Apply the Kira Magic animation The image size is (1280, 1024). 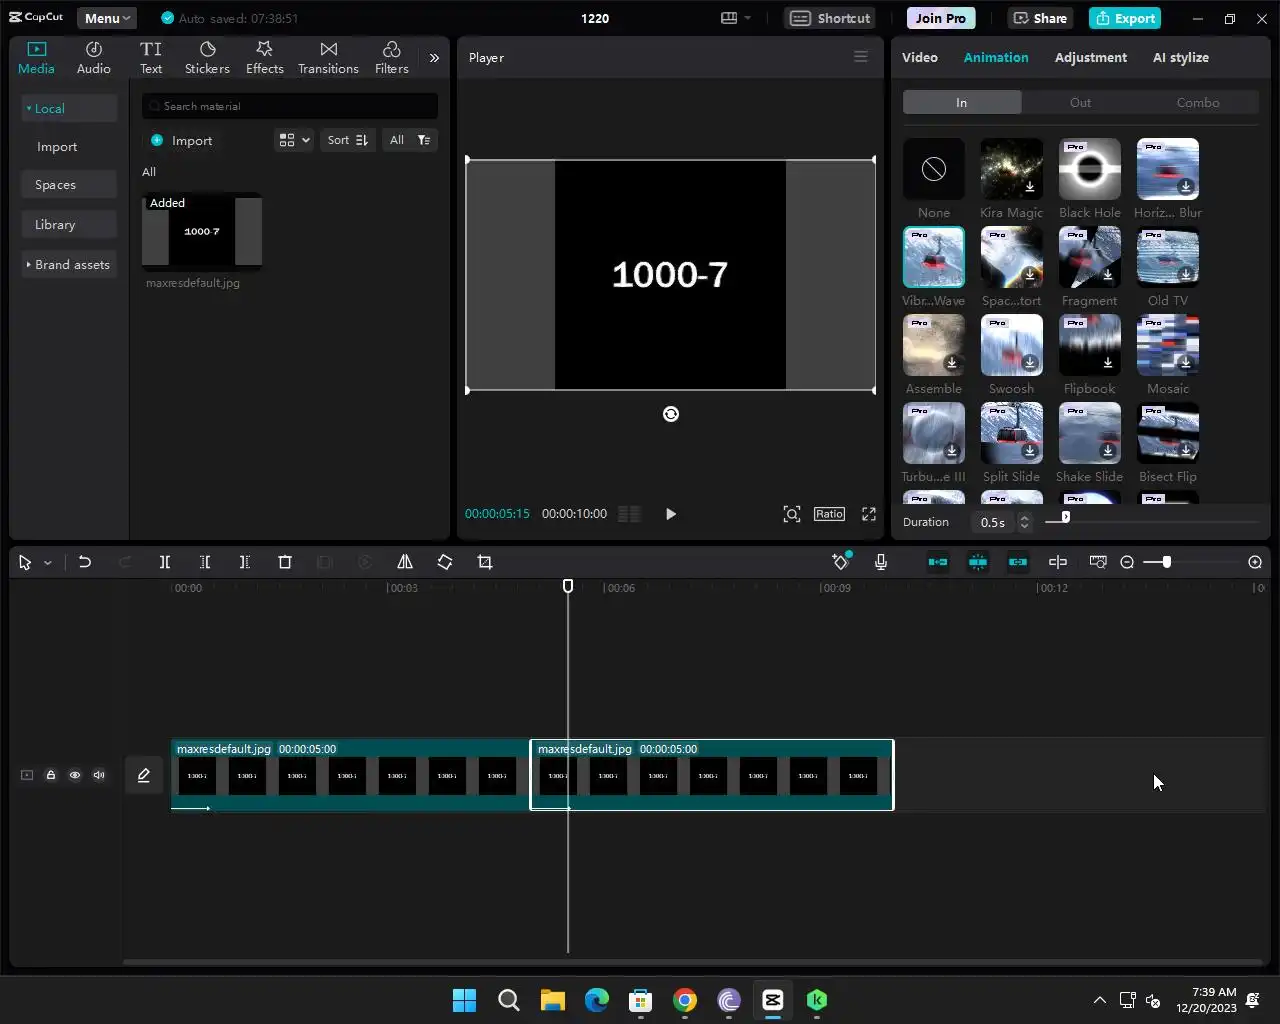1012,169
